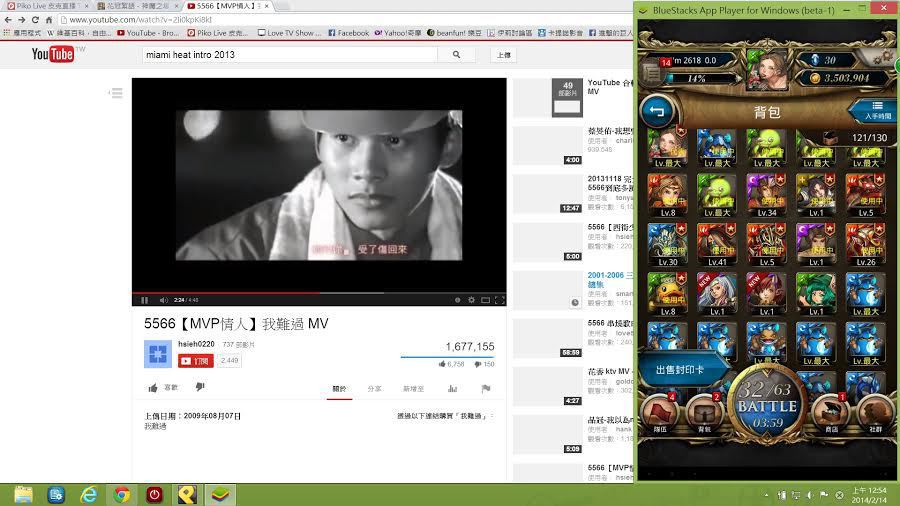Screen dimensions: 900x506
Task: Click Chrome back arrow
Action: pyautogui.click(x=8, y=20)
